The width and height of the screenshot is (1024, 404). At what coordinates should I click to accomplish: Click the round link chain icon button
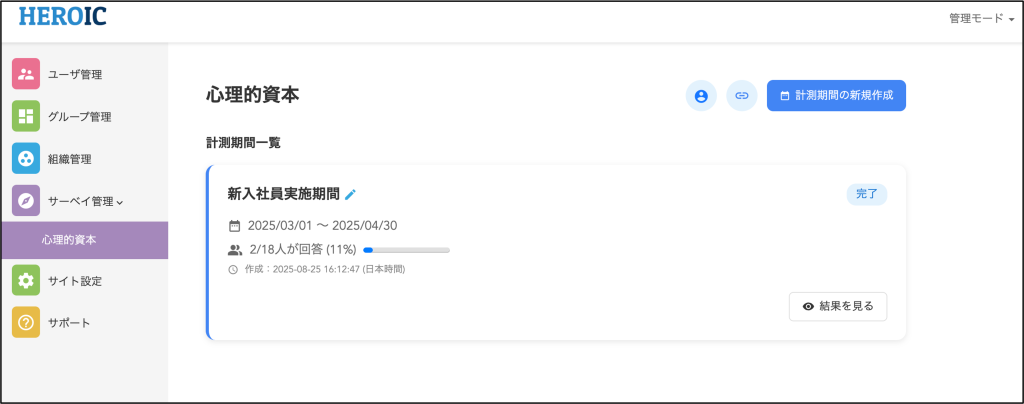click(741, 96)
